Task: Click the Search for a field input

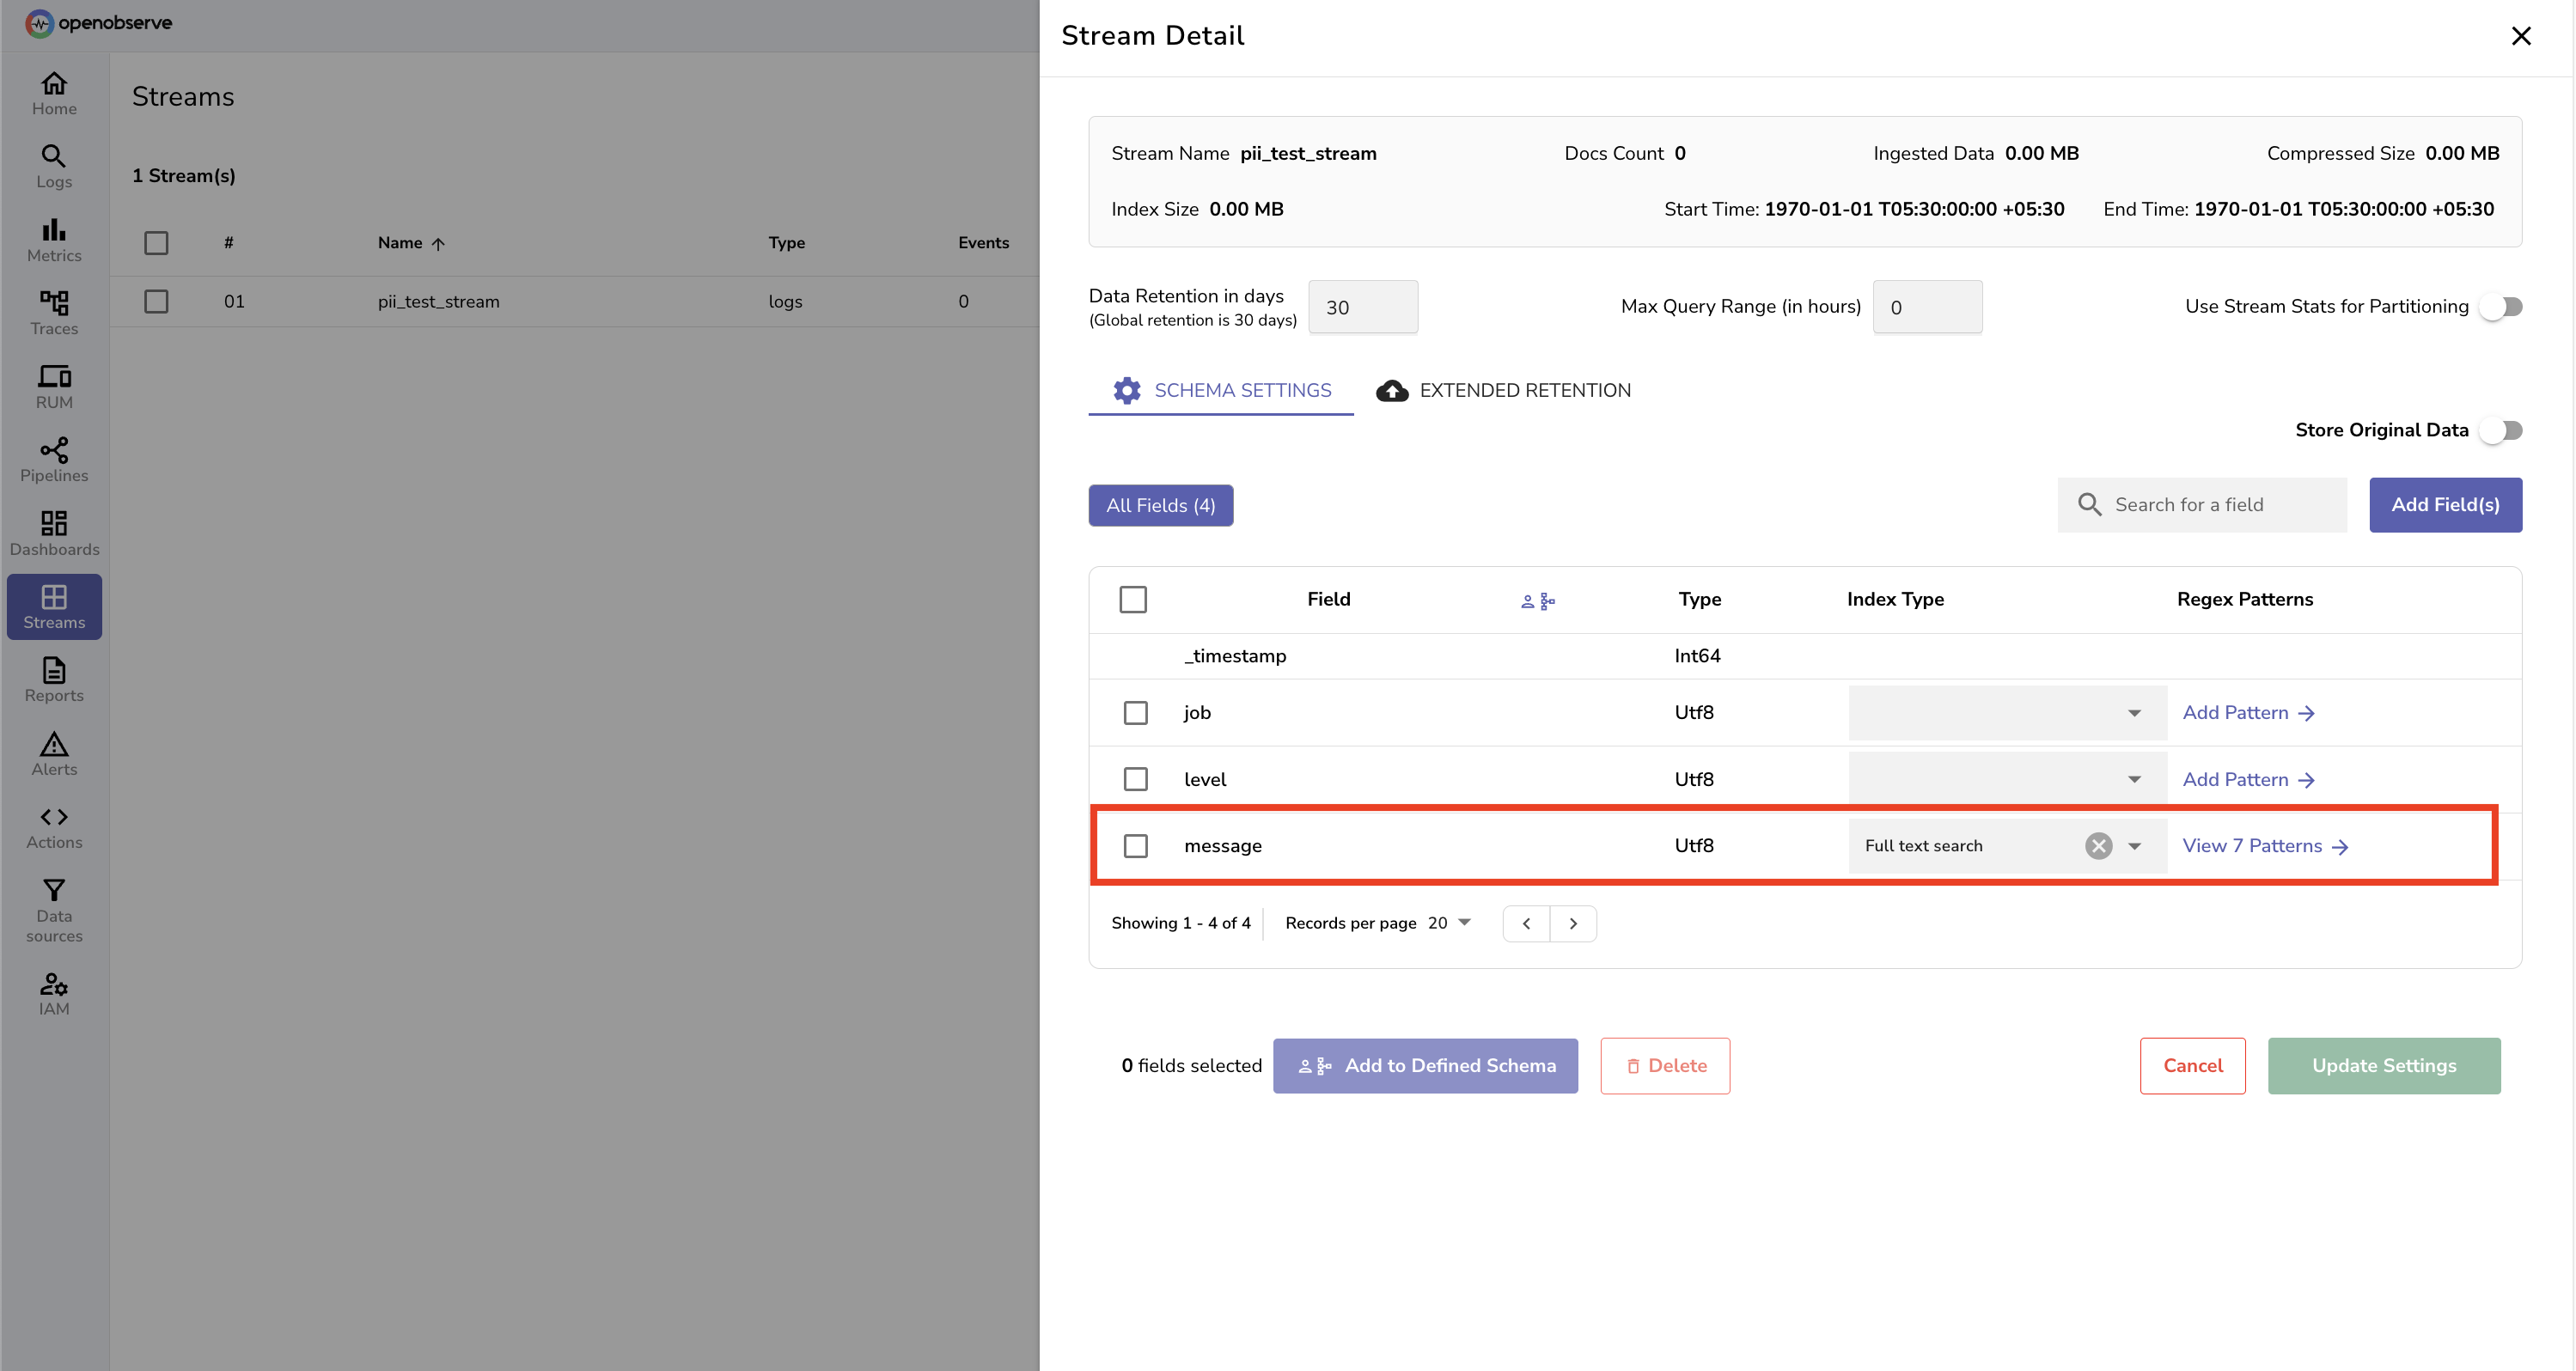Action: click(2201, 505)
